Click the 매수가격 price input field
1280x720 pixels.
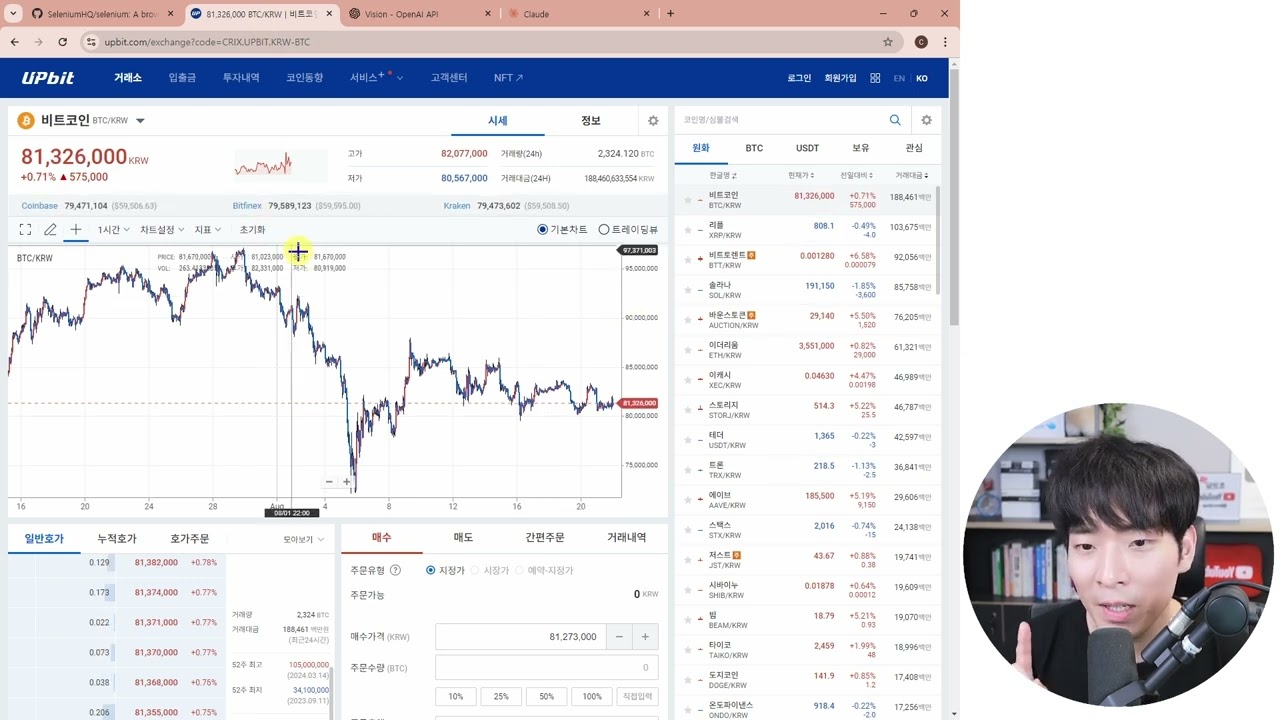[x=520, y=636]
